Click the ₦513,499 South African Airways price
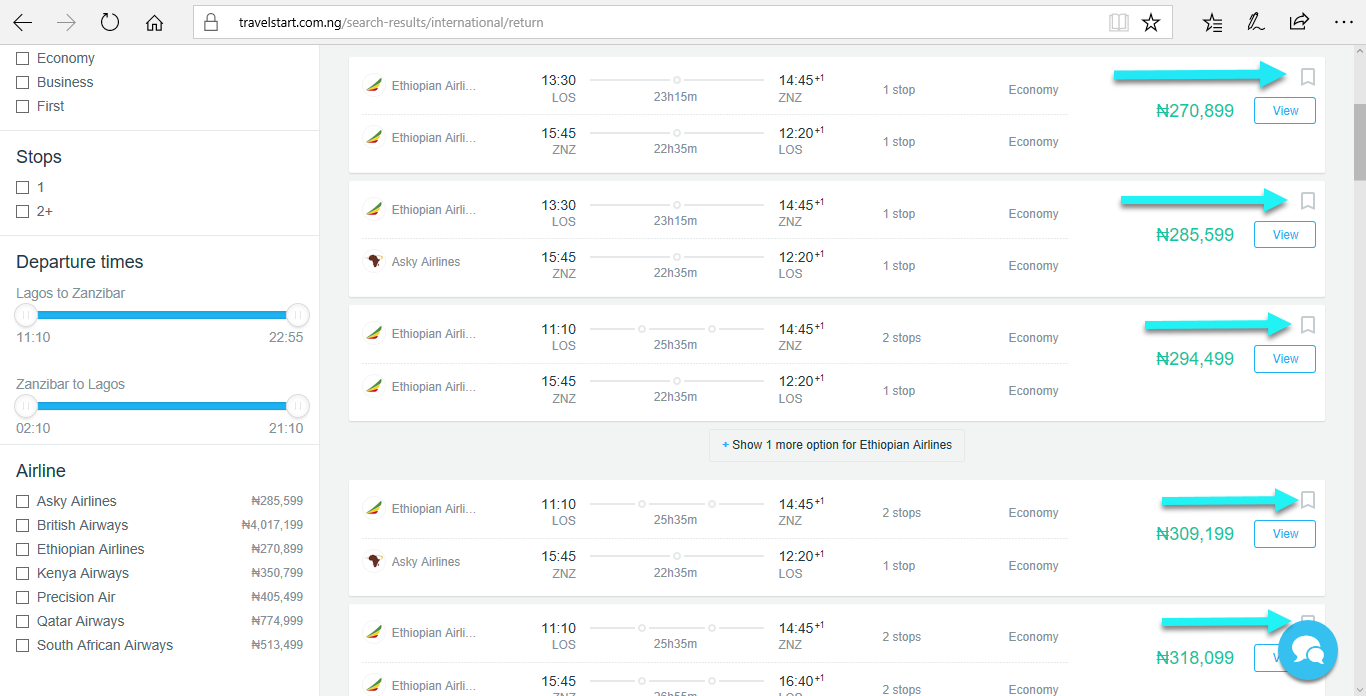Viewport: 1366px width, 696px height. click(x=277, y=645)
